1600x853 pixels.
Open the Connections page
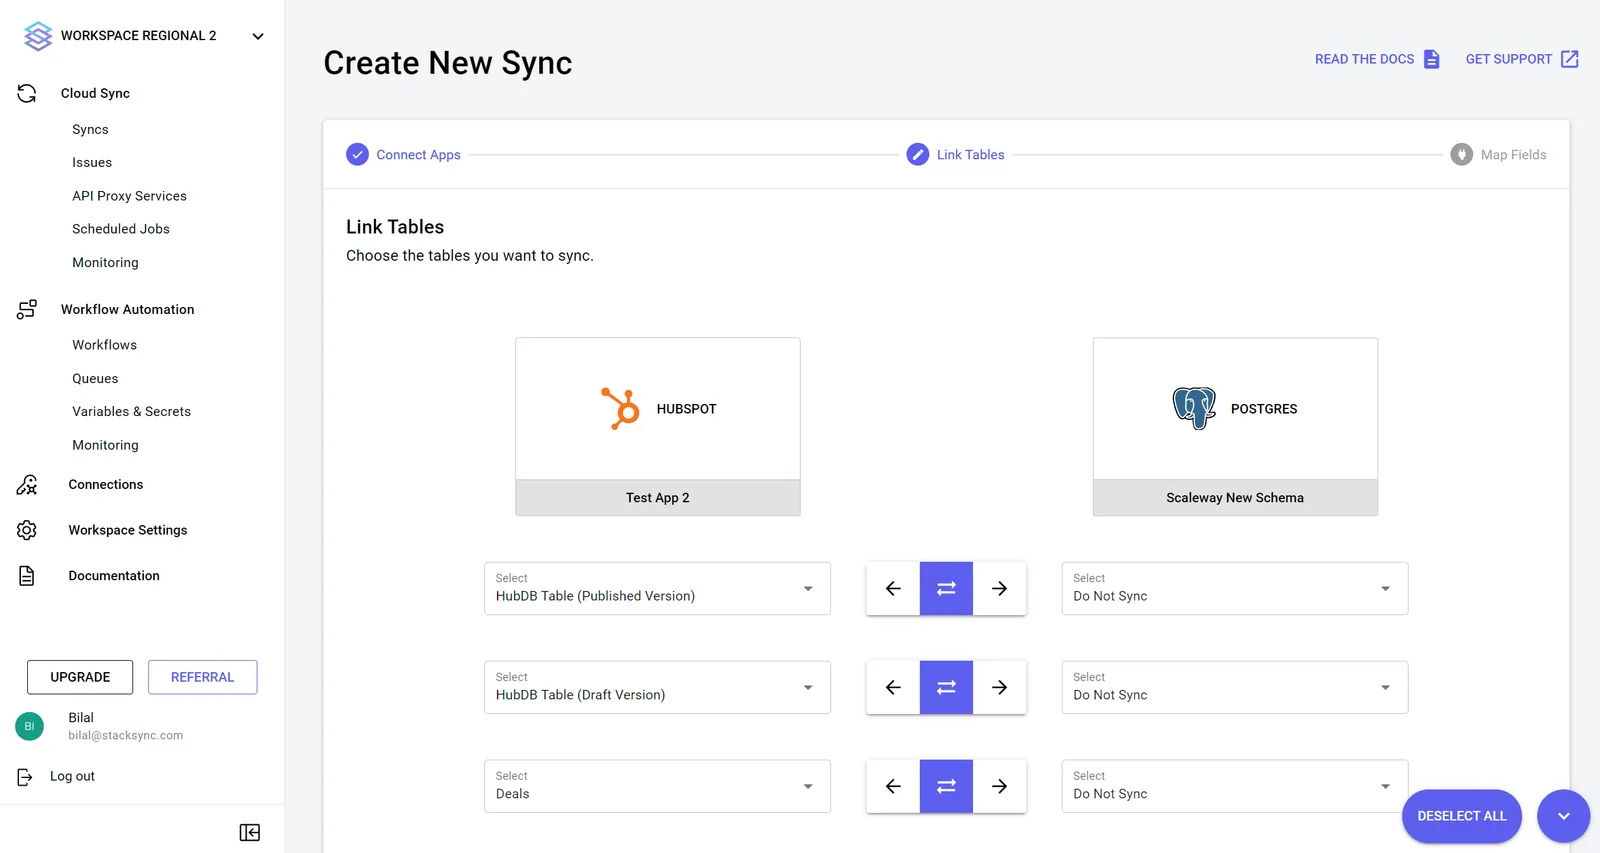pyautogui.click(x=106, y=484)
